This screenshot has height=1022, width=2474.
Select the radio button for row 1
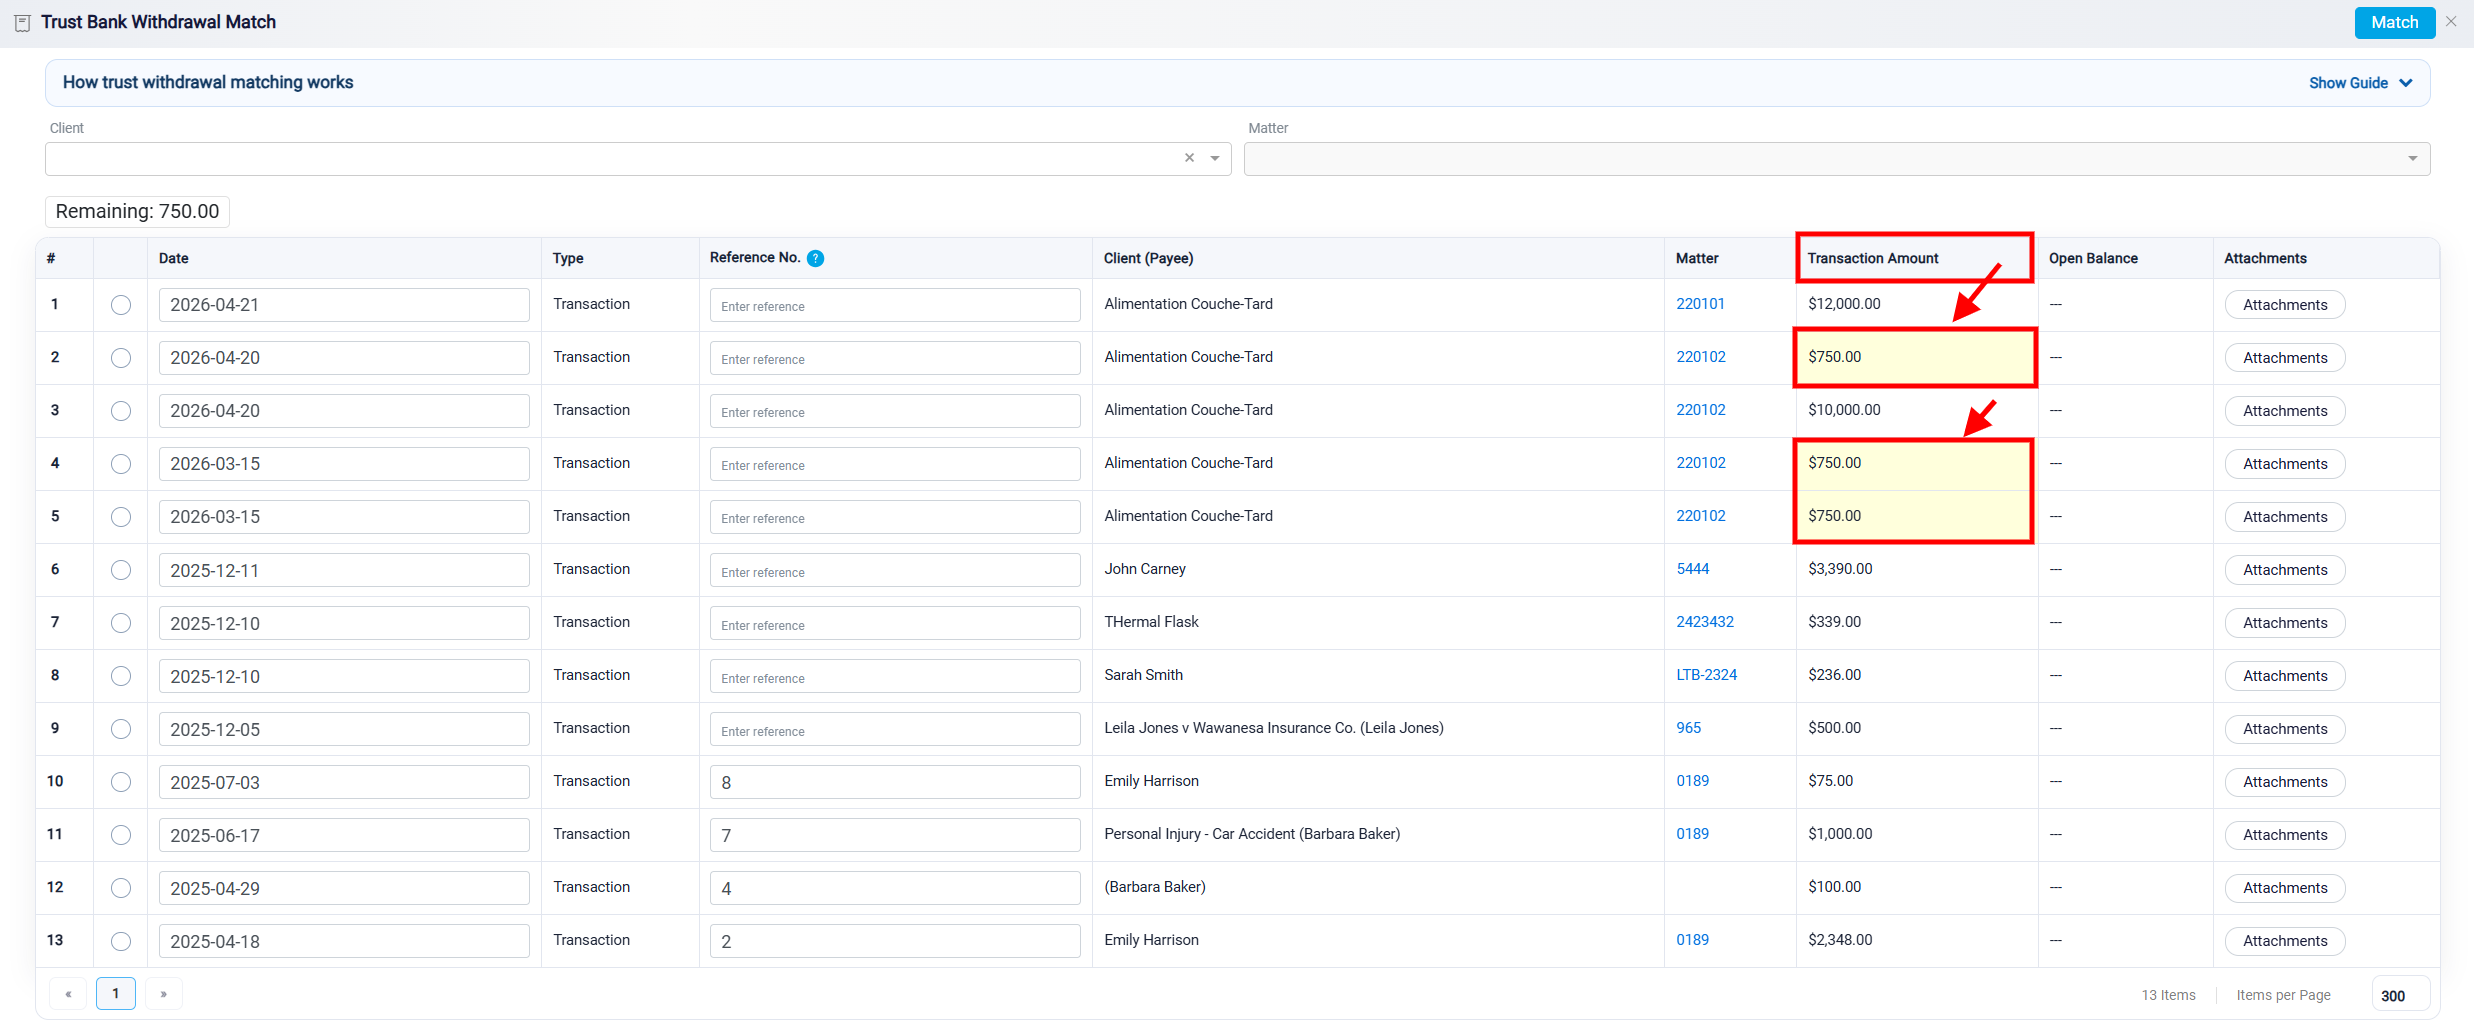121,305
